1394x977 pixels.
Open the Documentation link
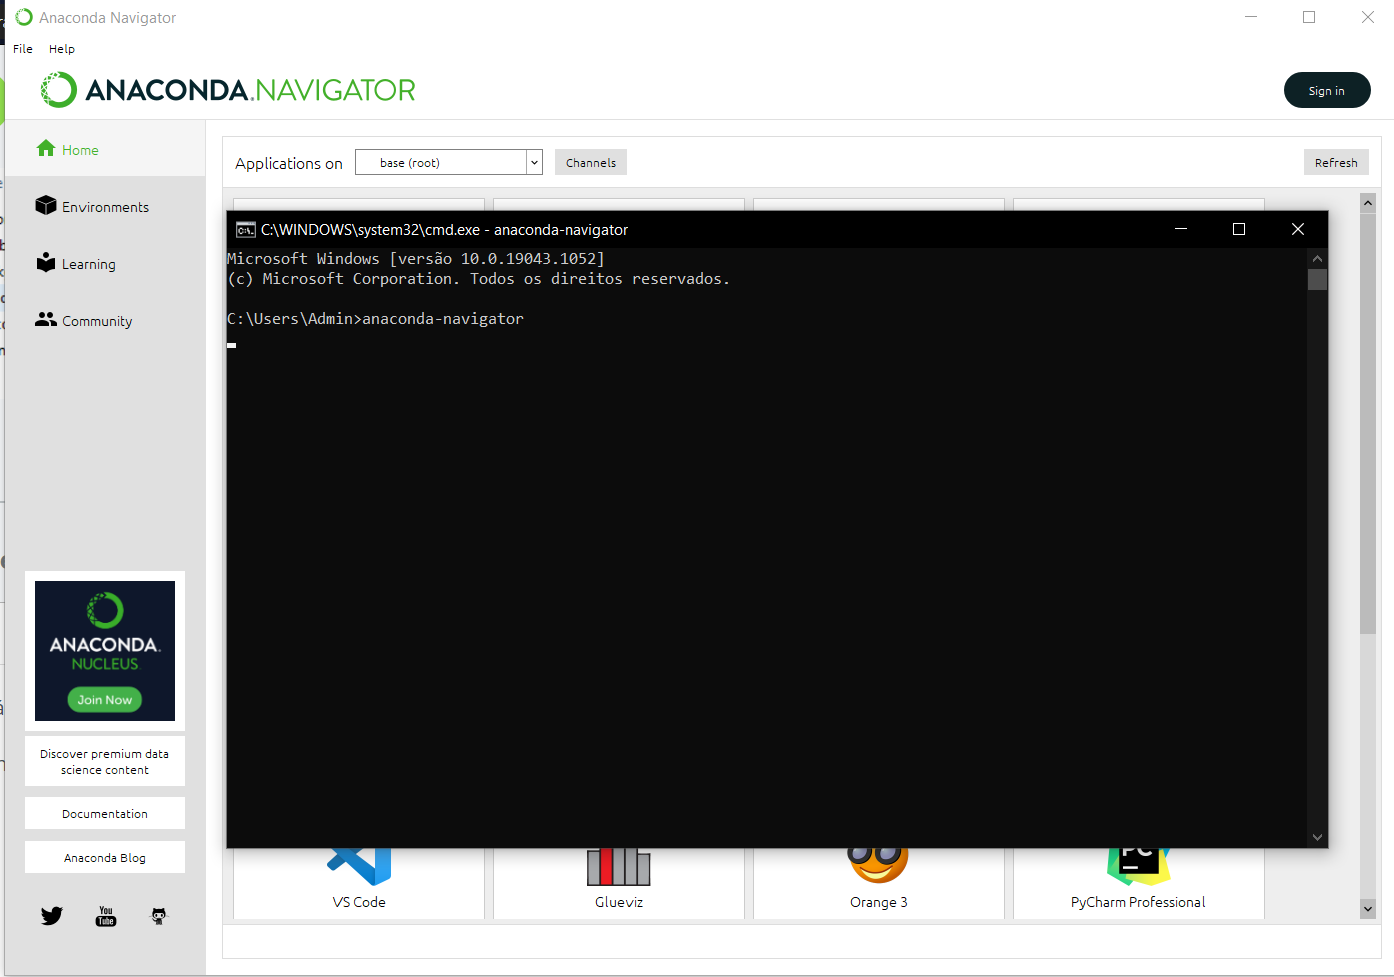click(x=105, y=814)
